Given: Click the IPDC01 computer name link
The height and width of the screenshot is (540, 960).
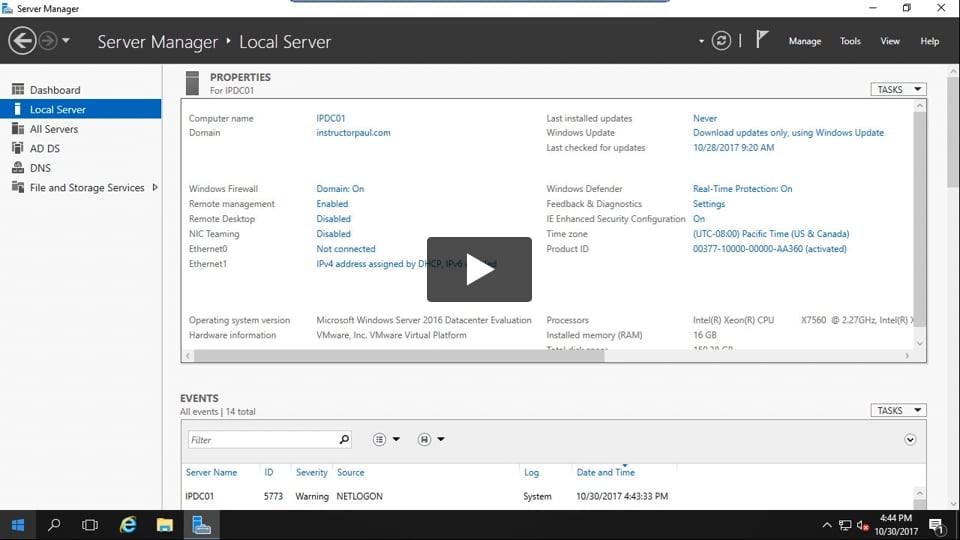Looking at the screenshot, I should click(331, 118).
